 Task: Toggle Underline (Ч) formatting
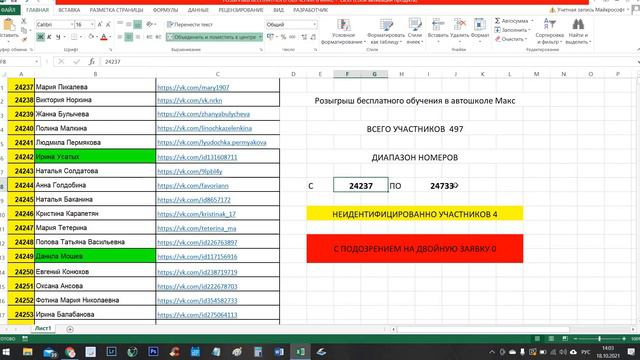58,37
